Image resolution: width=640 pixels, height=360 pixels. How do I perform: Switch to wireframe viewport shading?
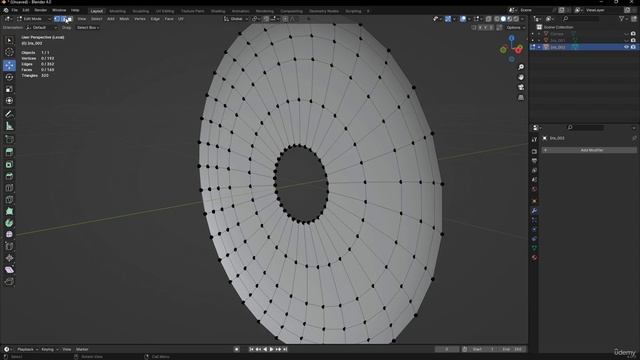(x=497, y=19)
